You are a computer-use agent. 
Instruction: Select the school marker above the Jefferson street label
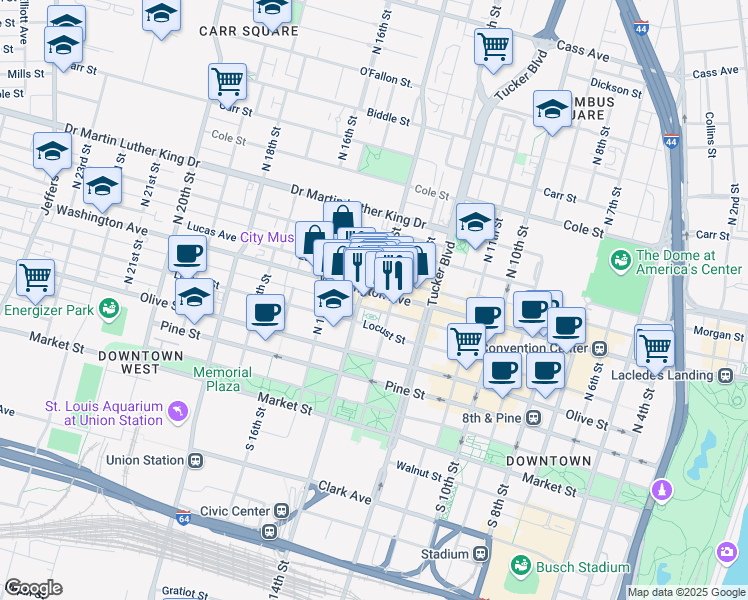[52, 155]
